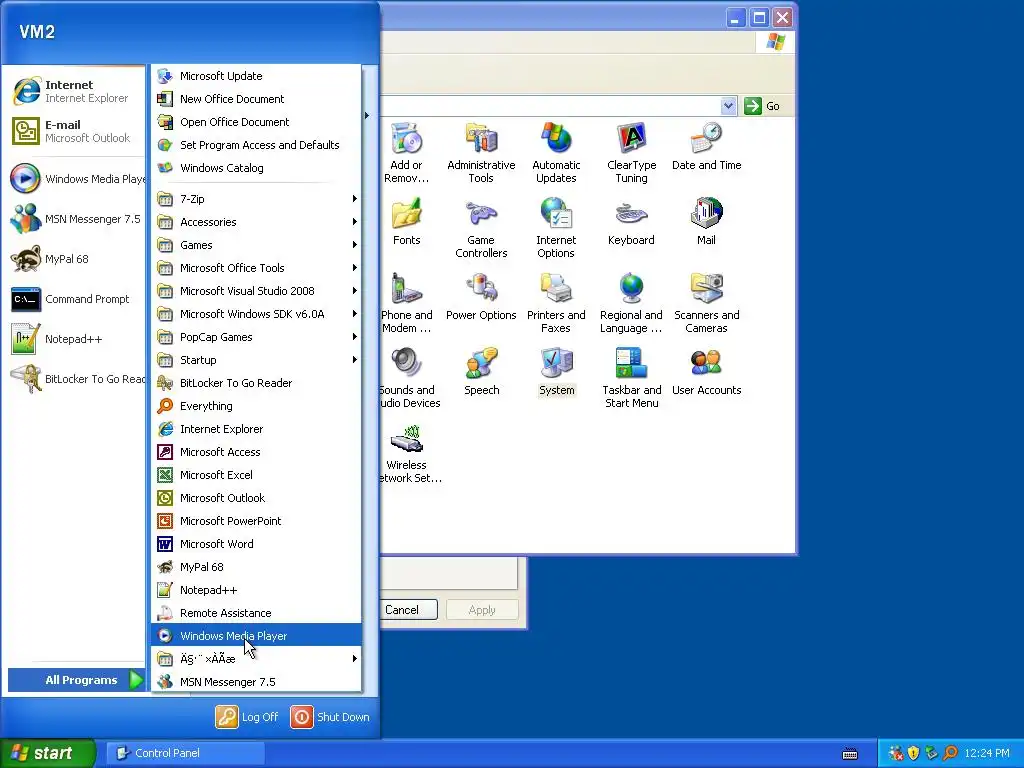Open Add or Remove Programs icon
This screenshot has height=768, width=1024.
tap(406, 153)
